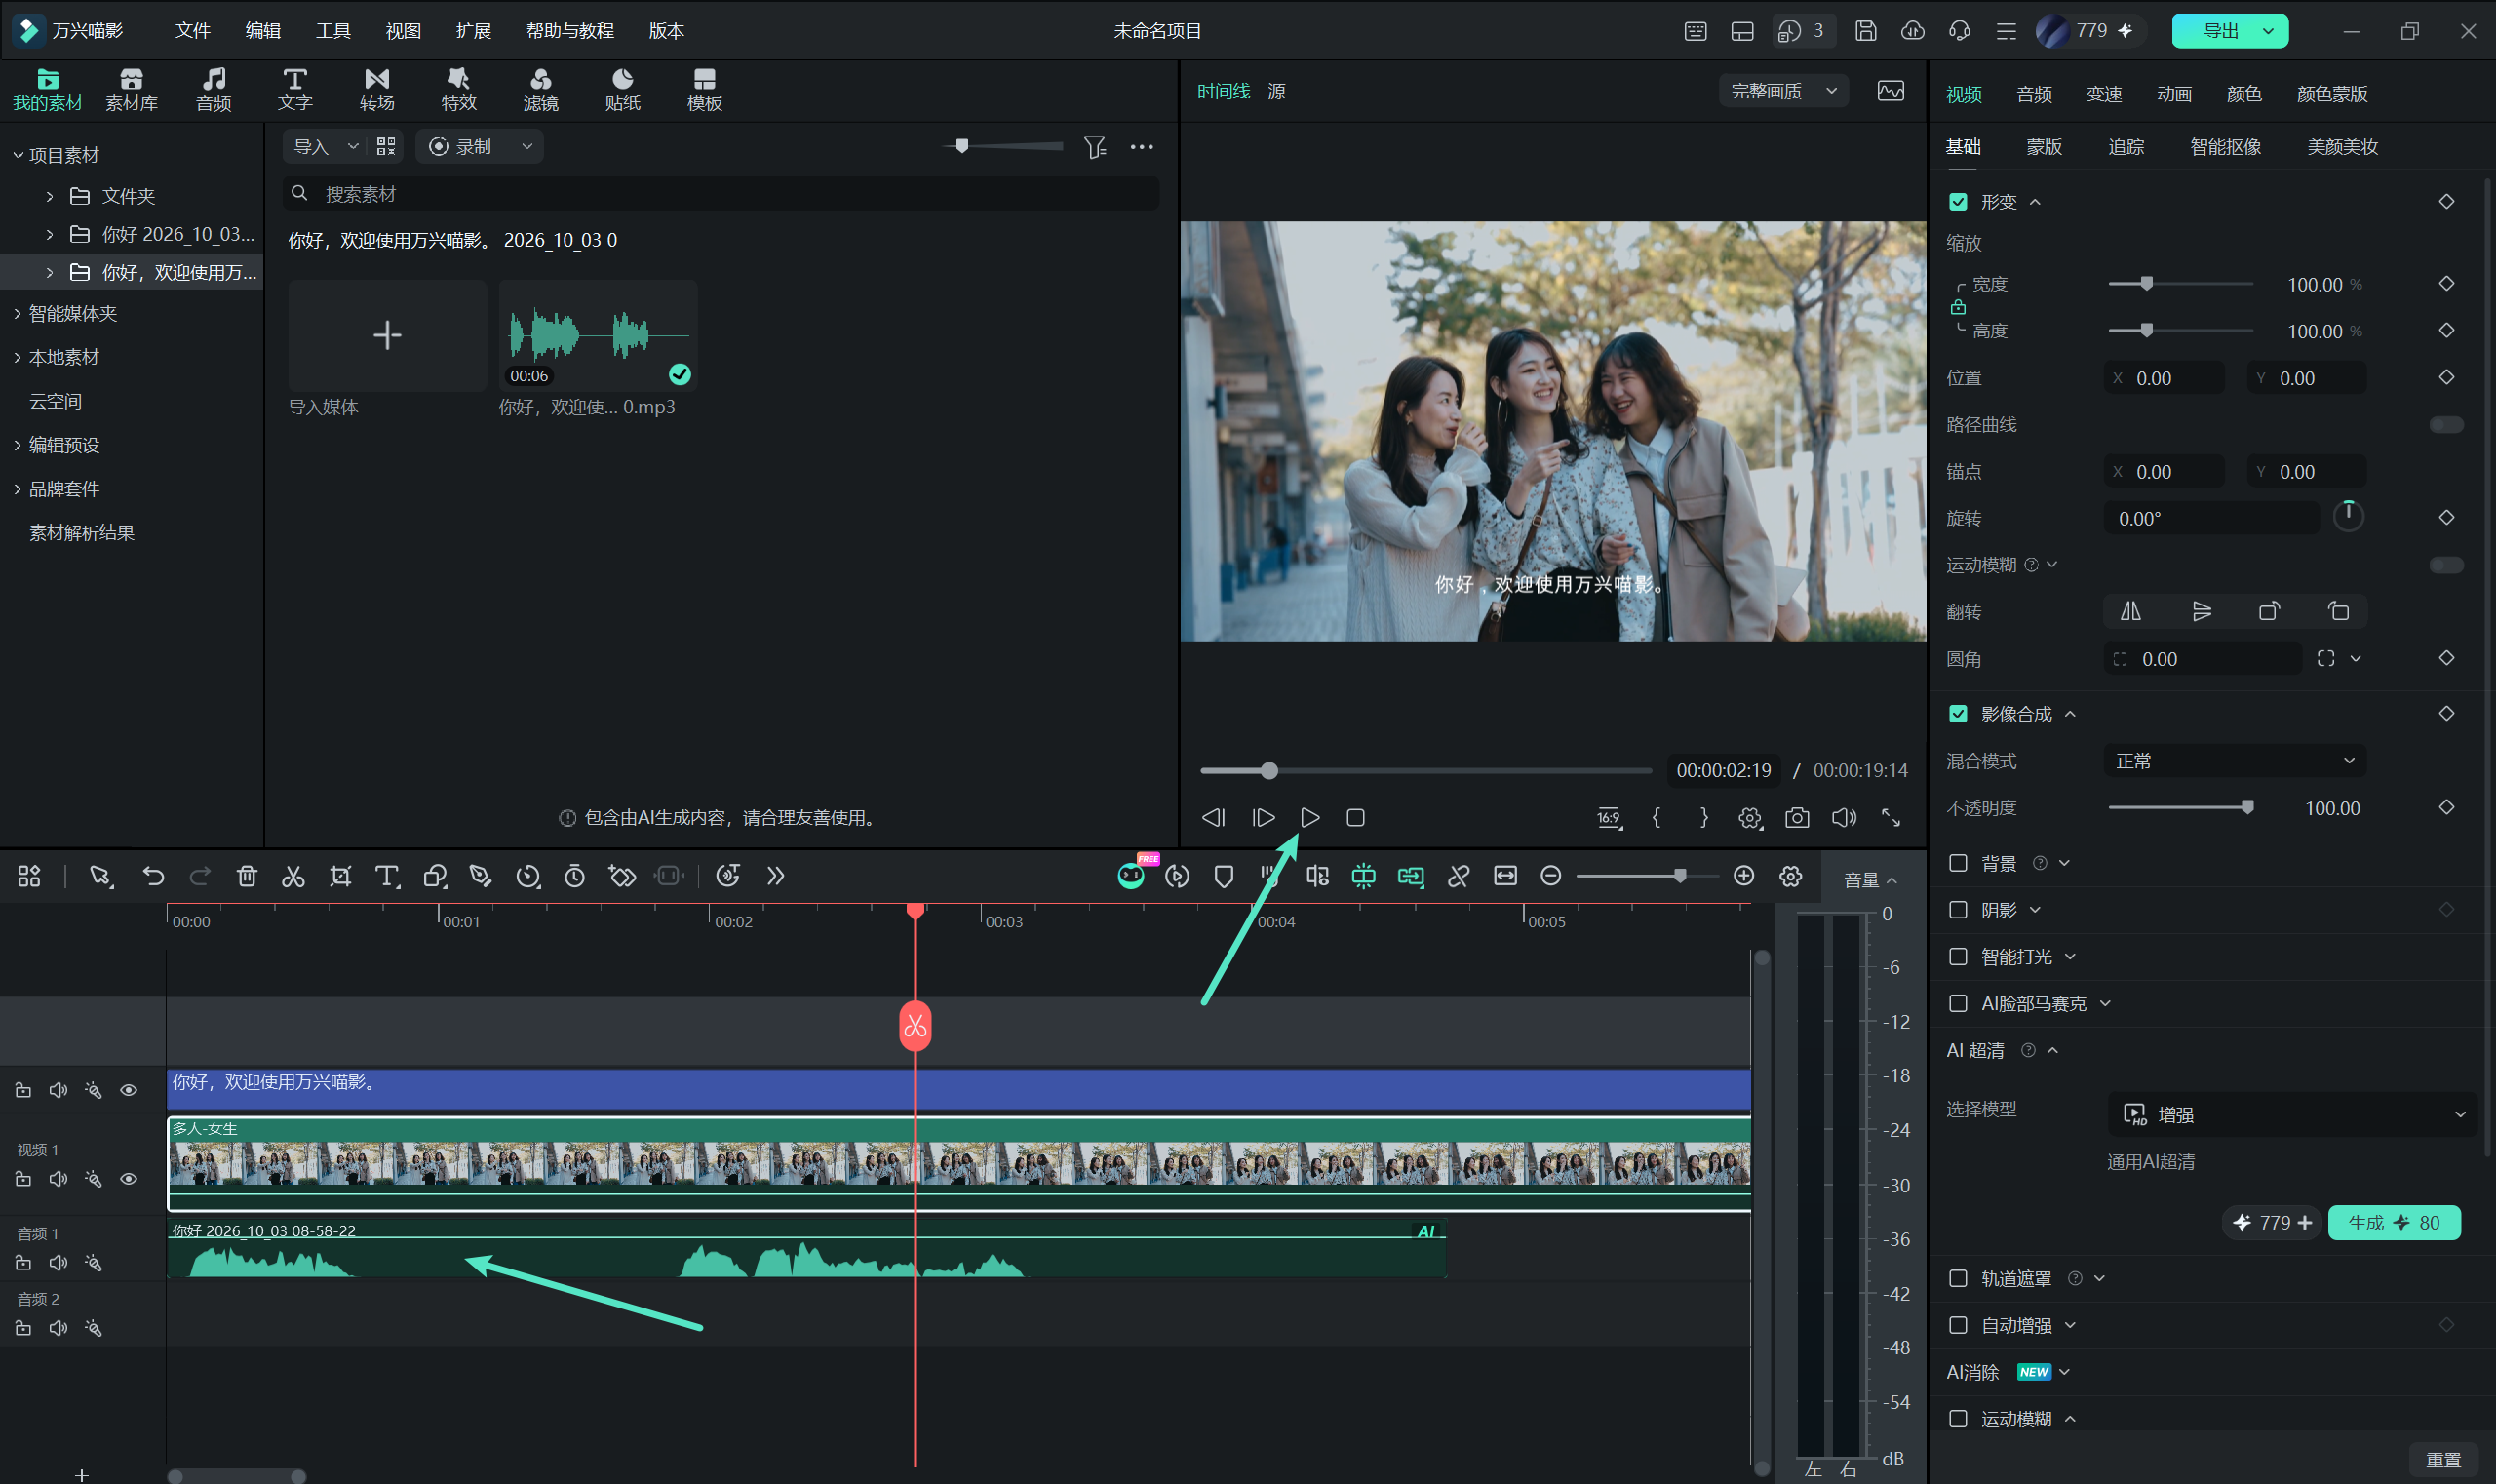The width and height of the screenshot is (2496, 1484).
Task: Click the fullscreen preview icon
Action: 1891,818
